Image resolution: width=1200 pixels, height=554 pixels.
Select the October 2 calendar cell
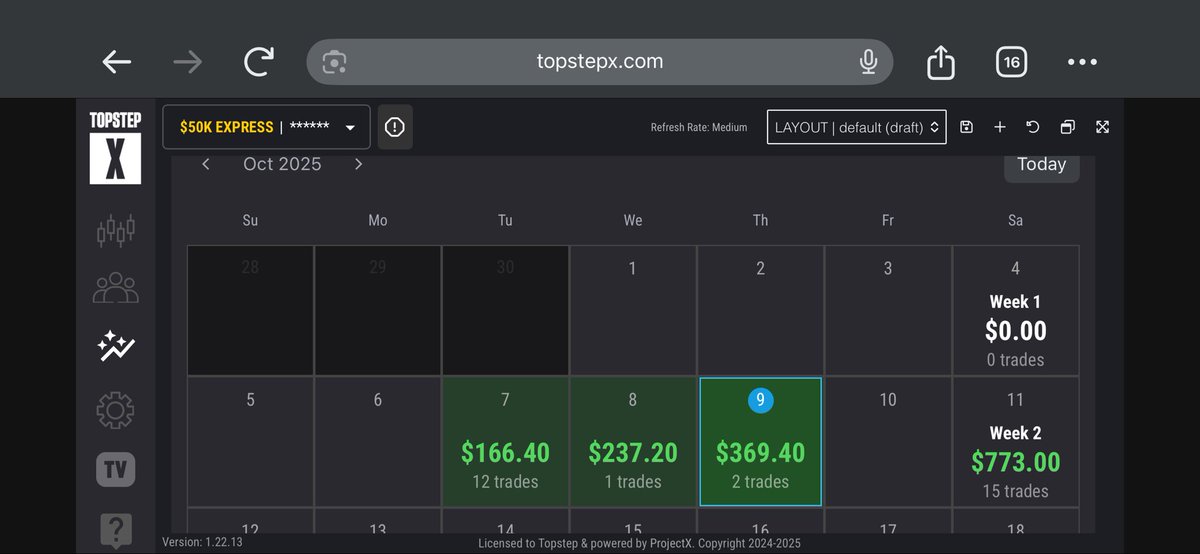[760, 310]
